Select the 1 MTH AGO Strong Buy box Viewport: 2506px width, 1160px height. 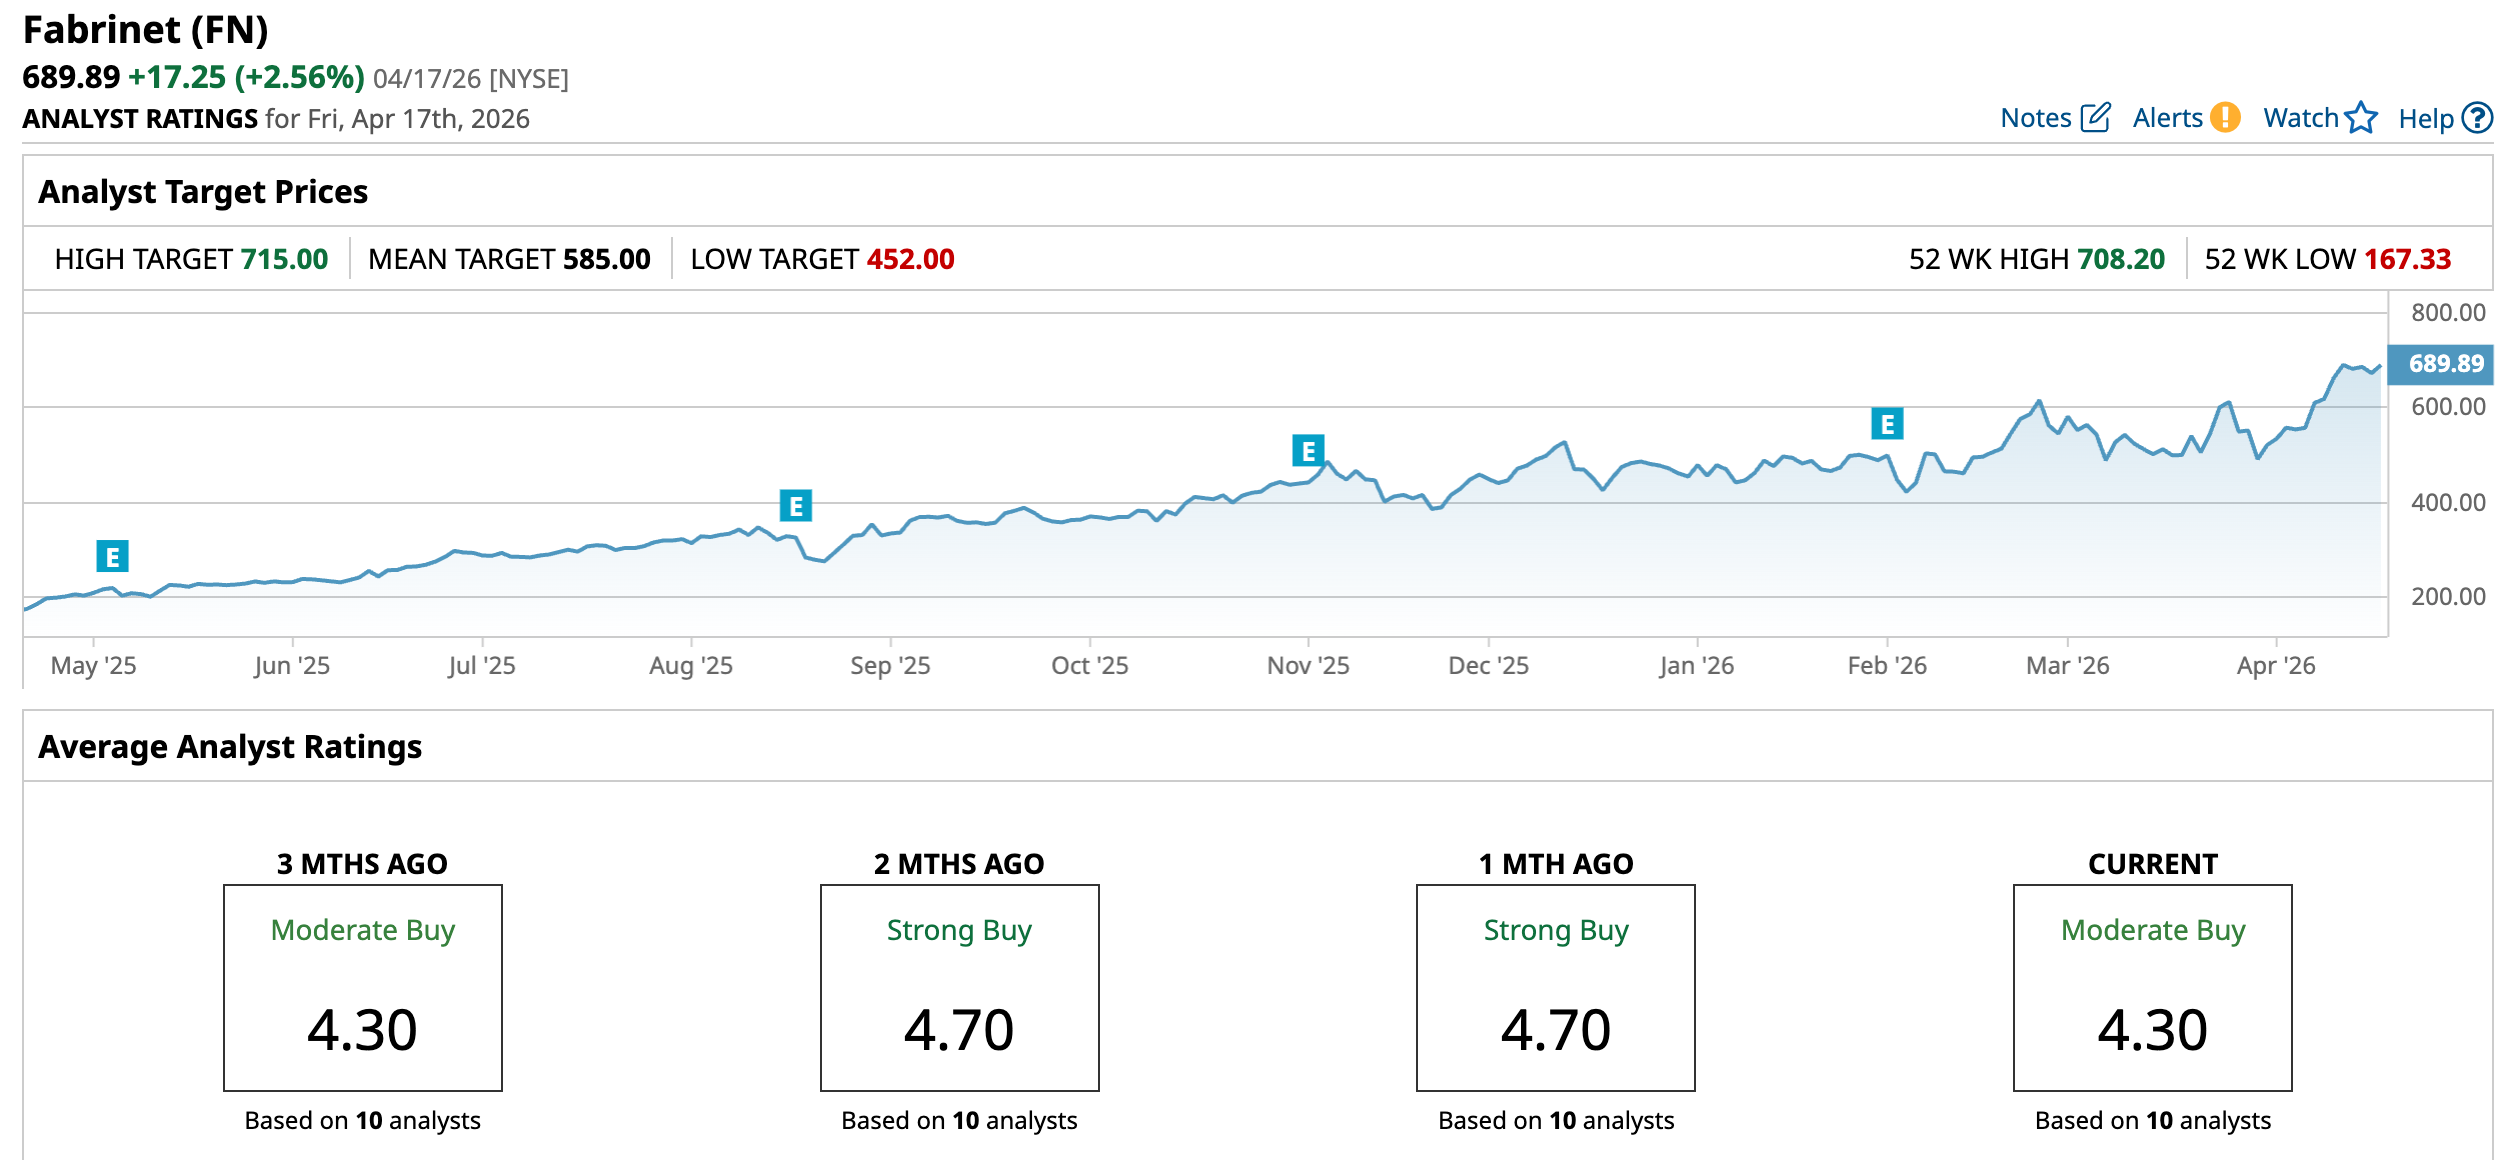(1555, 987)
